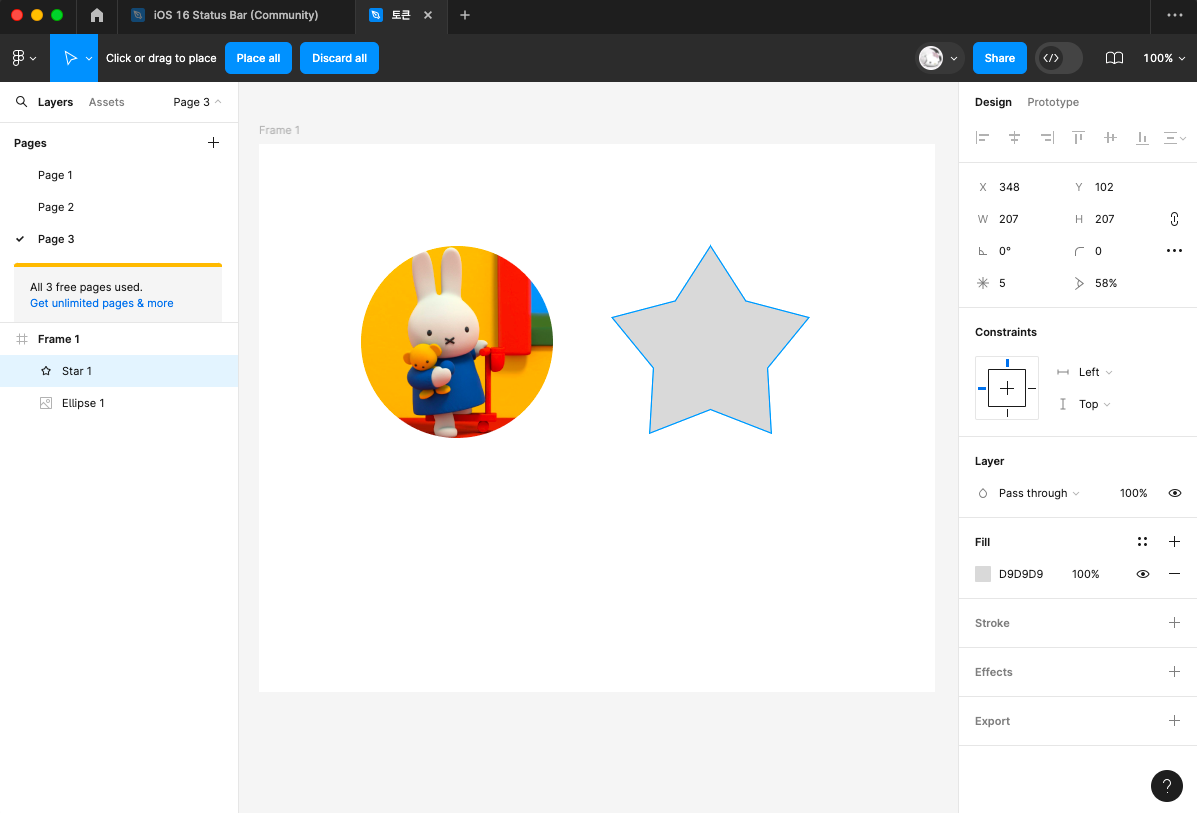Click the Home icon tab
This screenshot has width=1197, height=813.
(x=97, y=15)
